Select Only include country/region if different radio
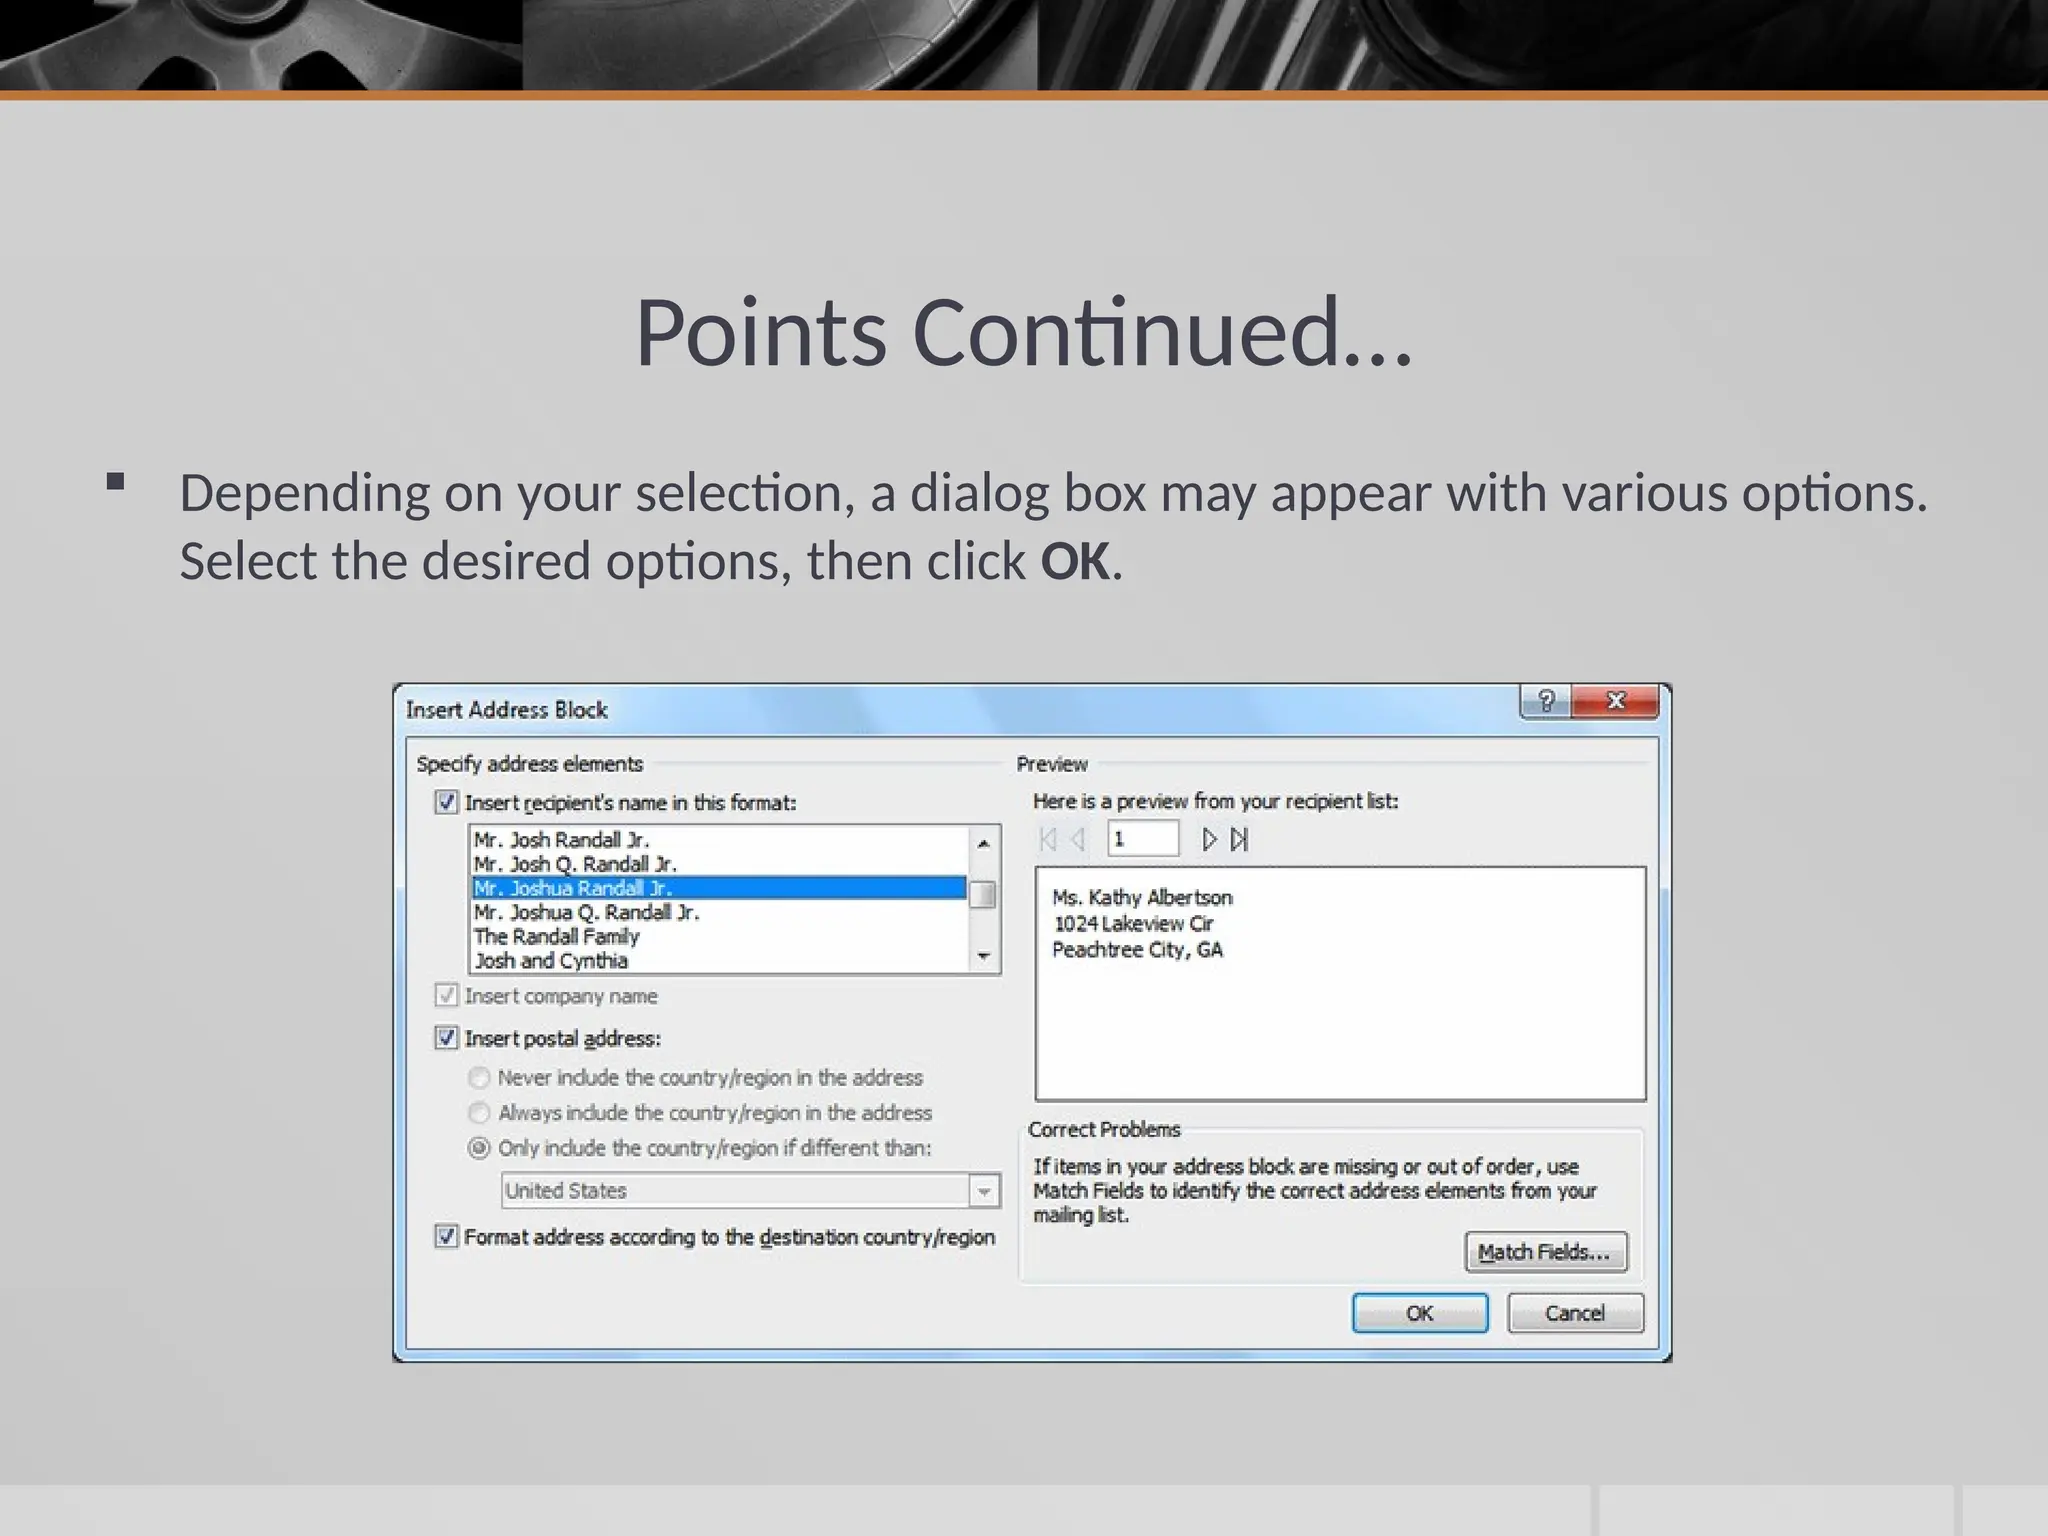This screenshot has width=2048, height=1536. point(479,1148)
